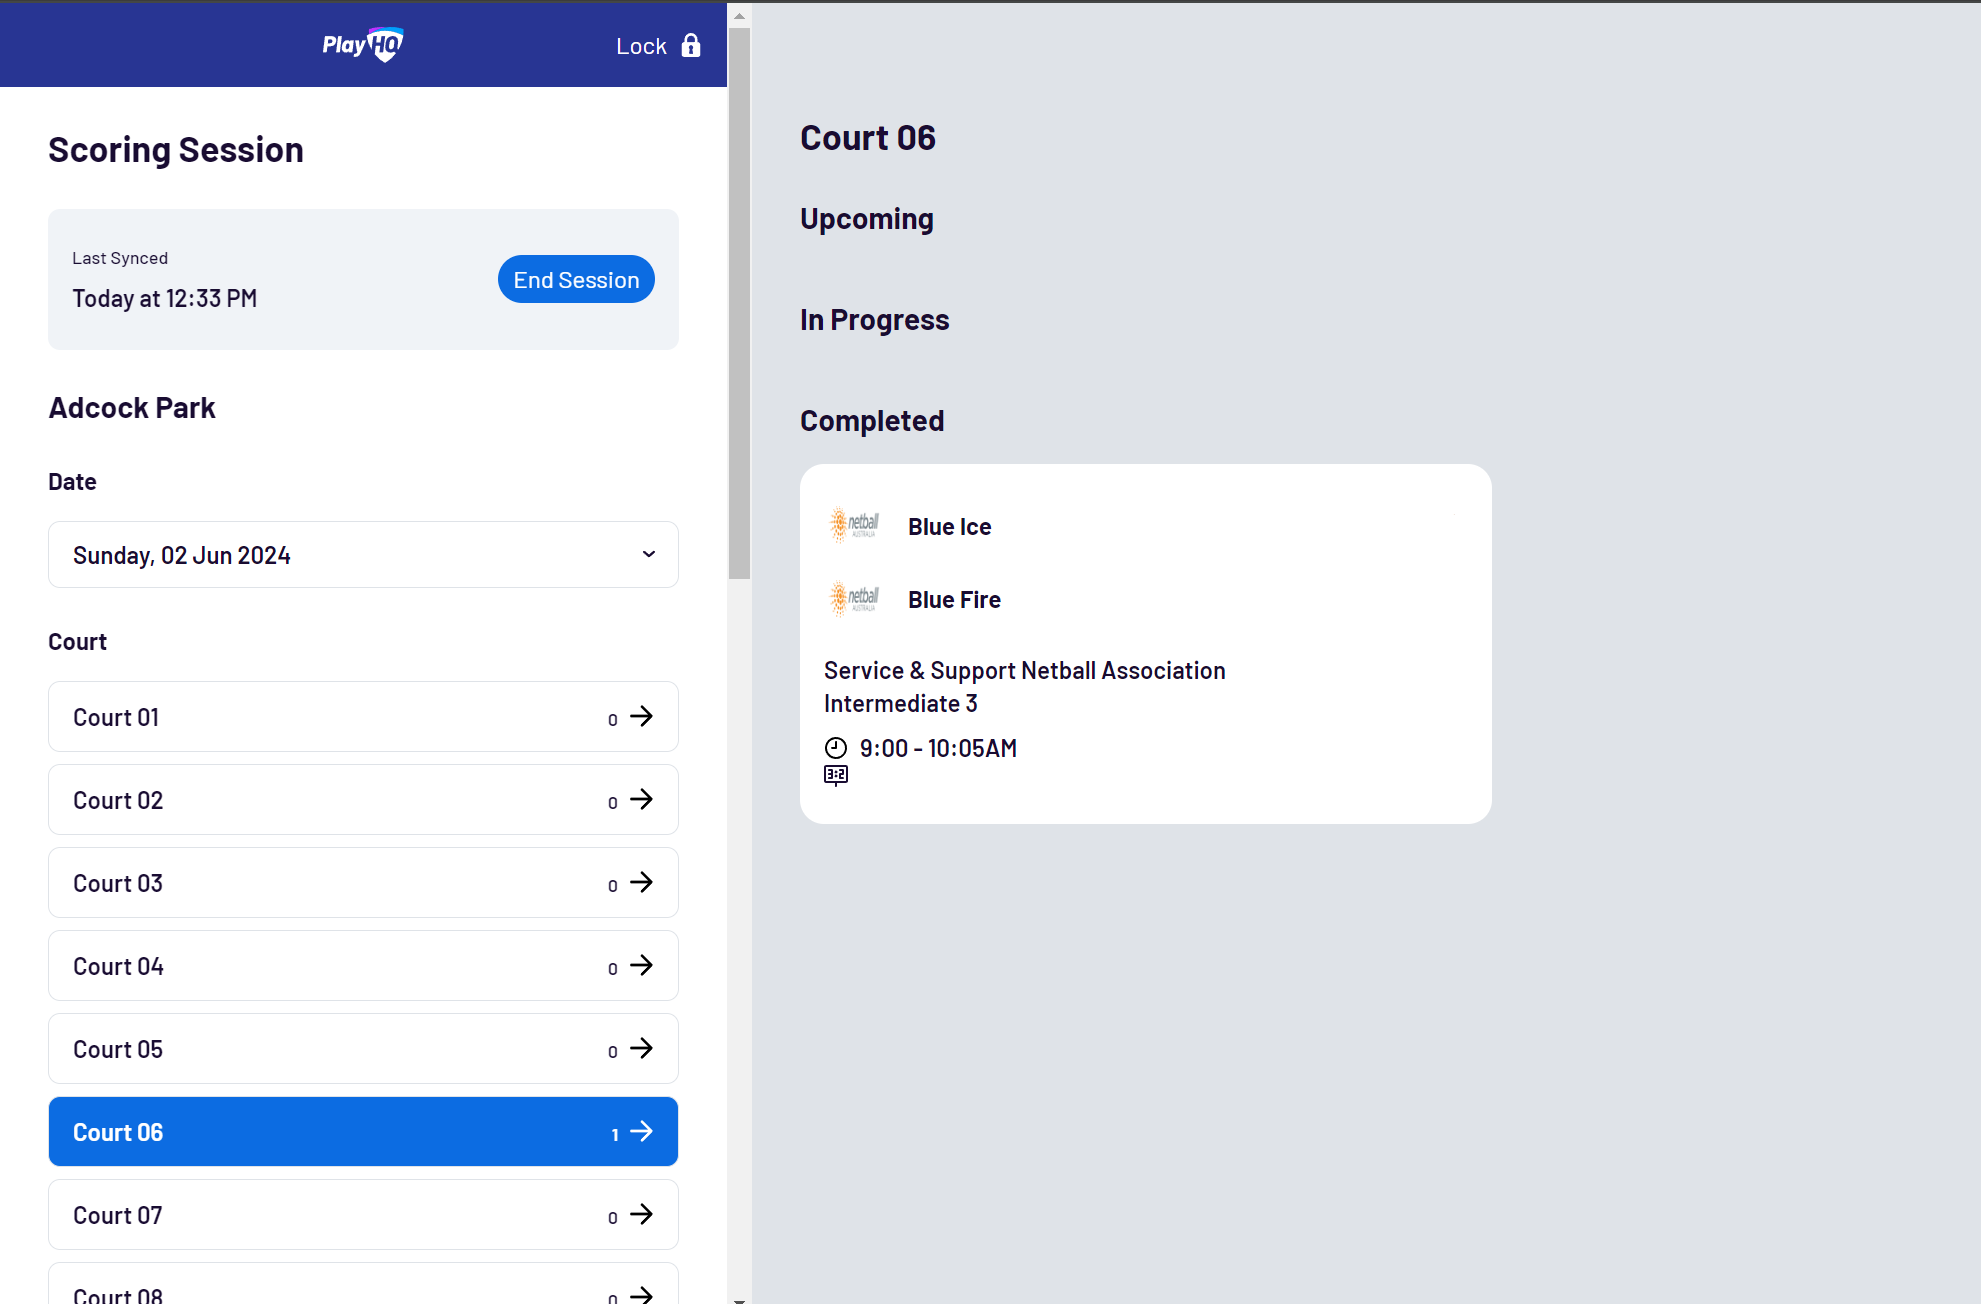Click the Blue Ice netball team logo
1981x1304 pixels.
(x=854, y=524)
